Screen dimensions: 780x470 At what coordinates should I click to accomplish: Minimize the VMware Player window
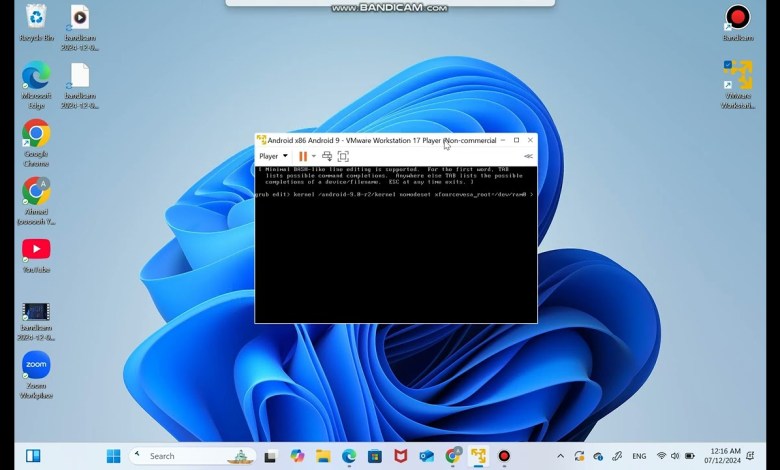[503, 140]
